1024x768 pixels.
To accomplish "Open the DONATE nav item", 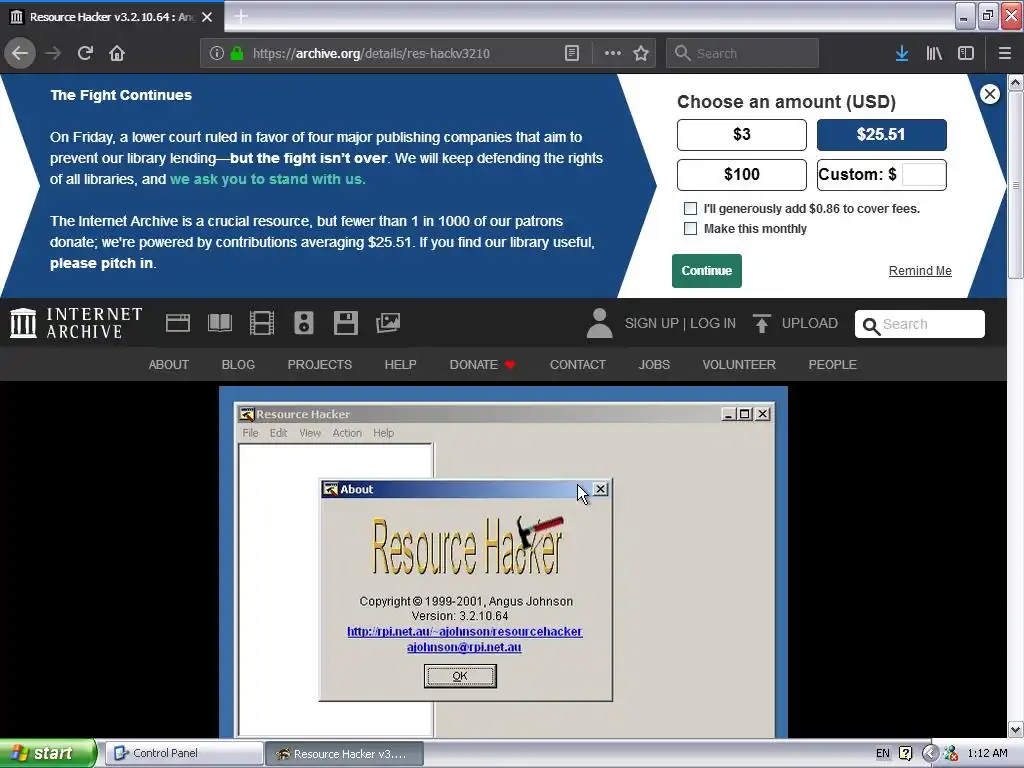I will click(482, 364).
